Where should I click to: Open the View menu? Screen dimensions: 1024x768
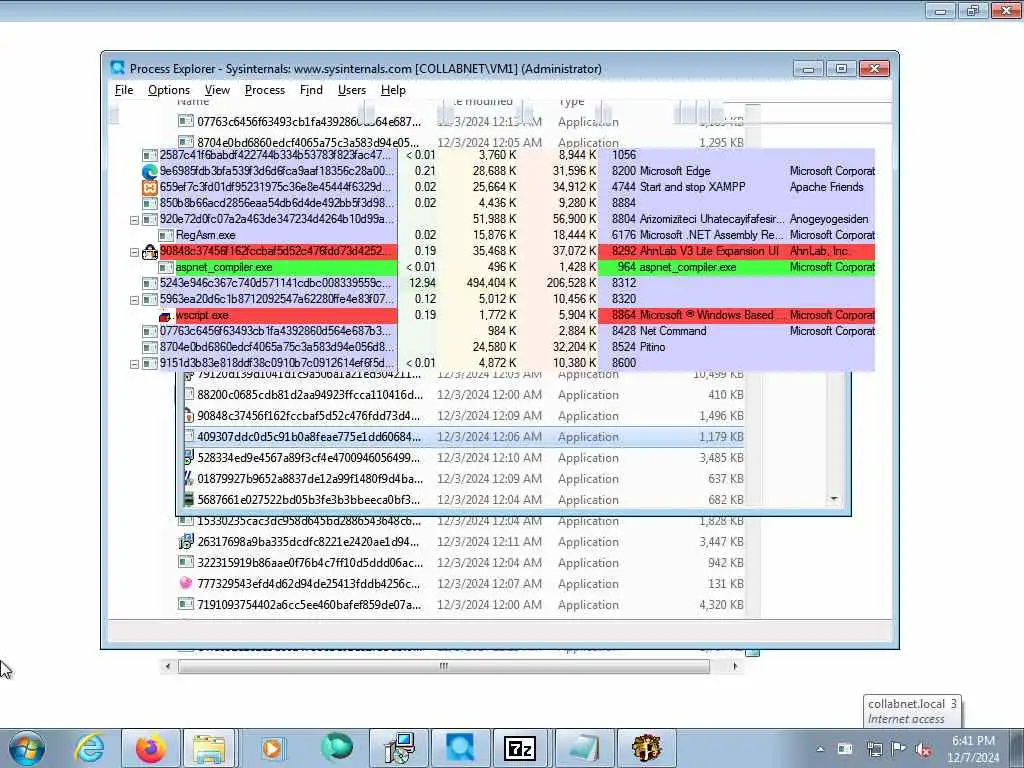[217, 90]
